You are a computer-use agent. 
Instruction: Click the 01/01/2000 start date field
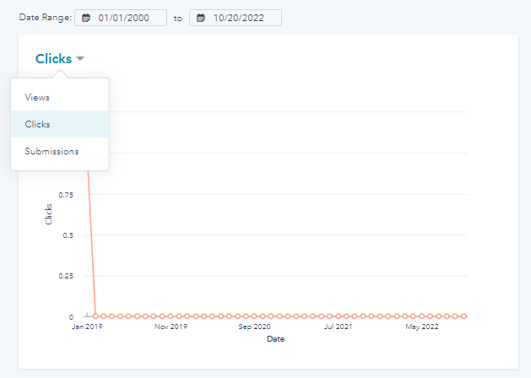point(121,18)
